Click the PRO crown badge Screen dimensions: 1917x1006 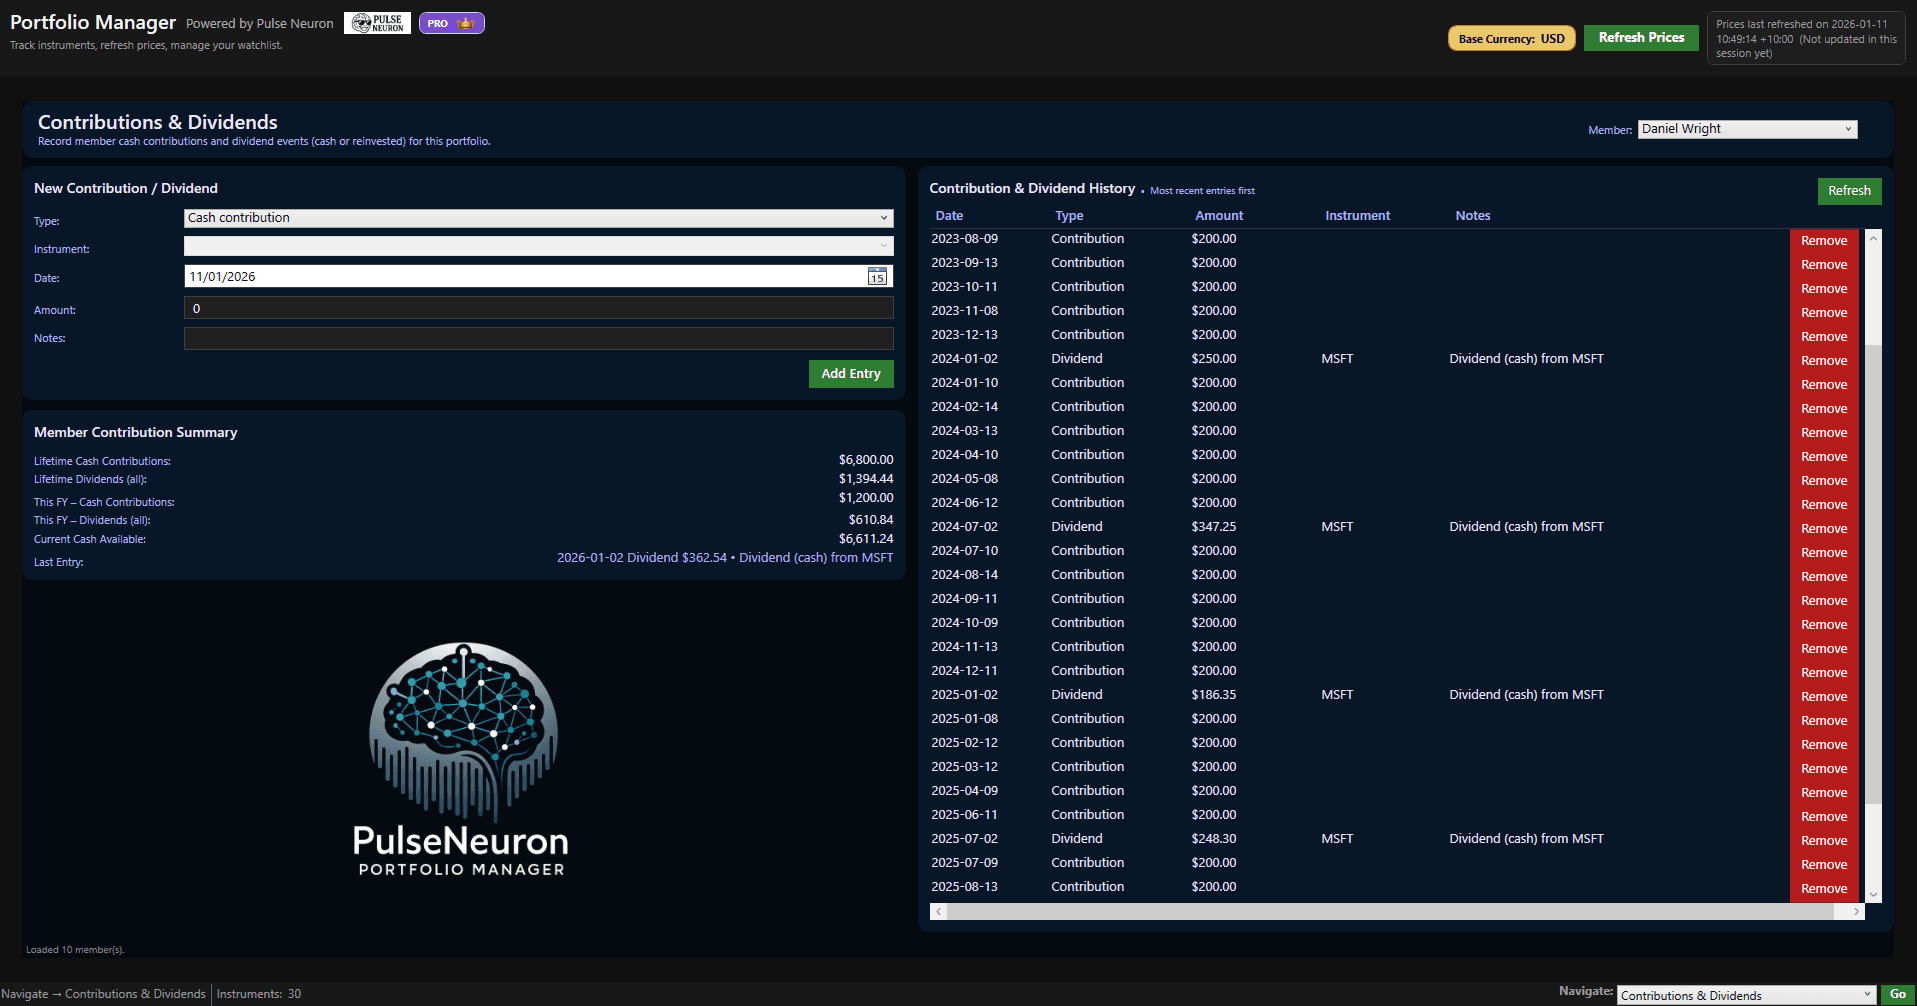(x=452, y=22)
